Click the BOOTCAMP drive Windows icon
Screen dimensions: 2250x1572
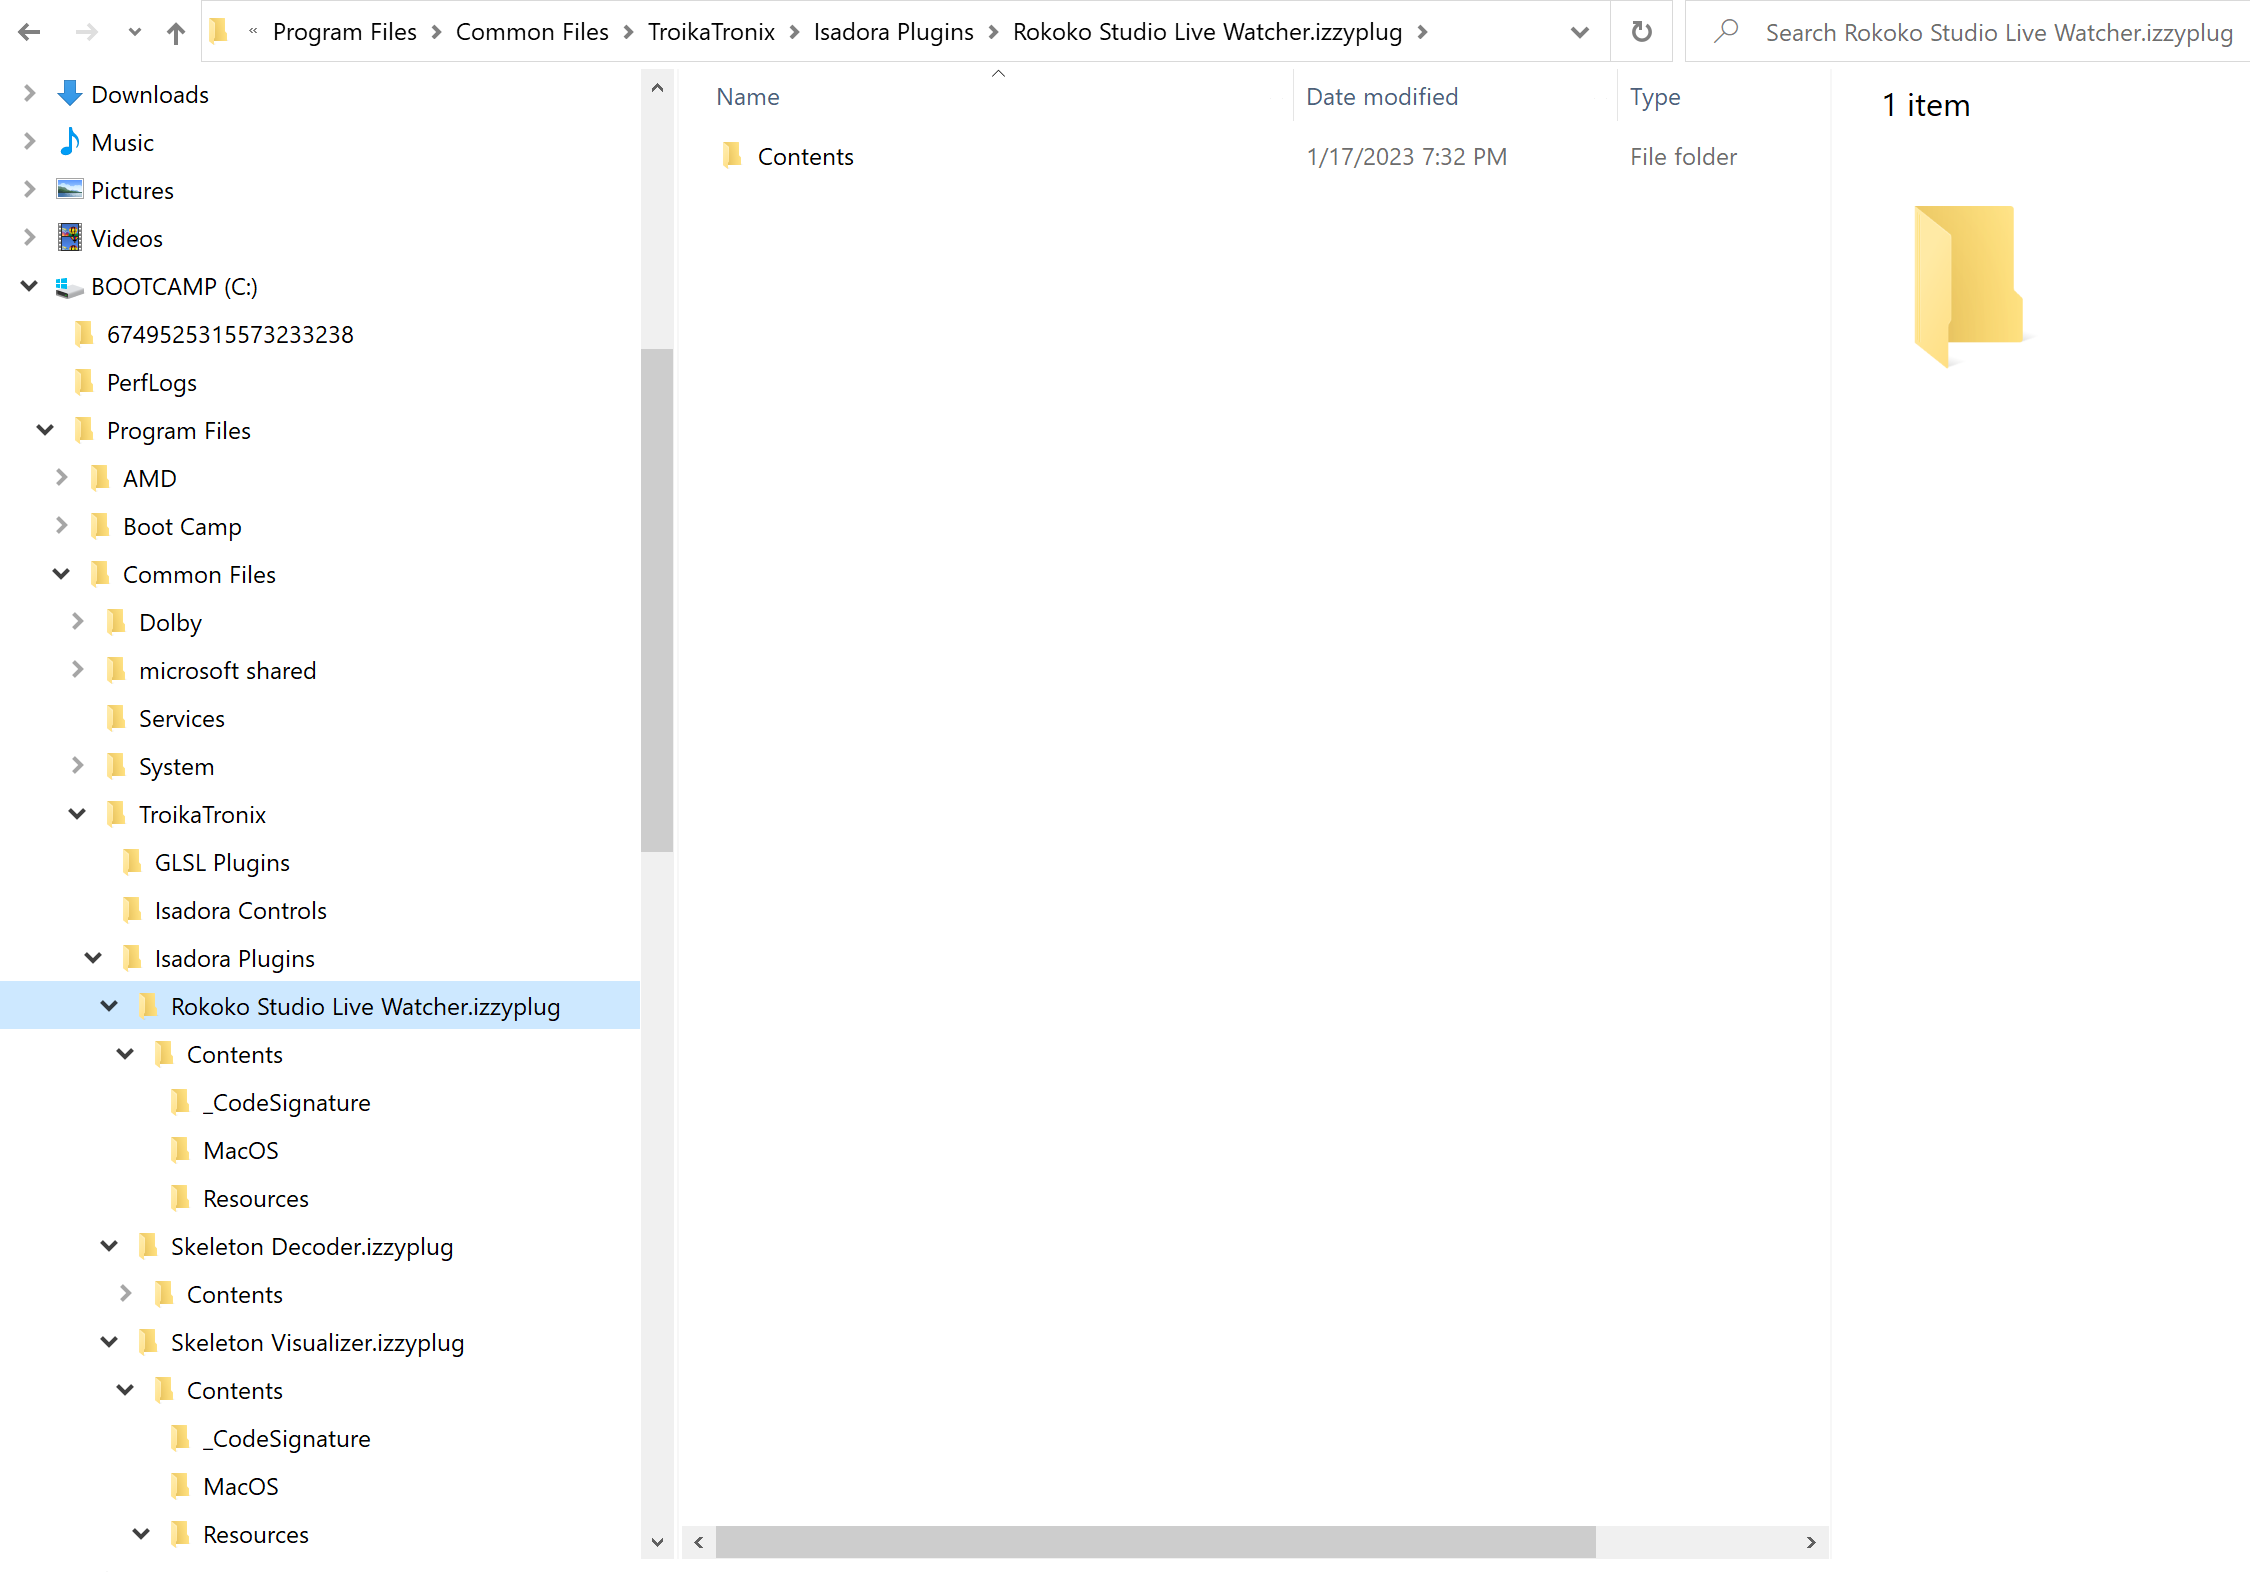[69, 287]
